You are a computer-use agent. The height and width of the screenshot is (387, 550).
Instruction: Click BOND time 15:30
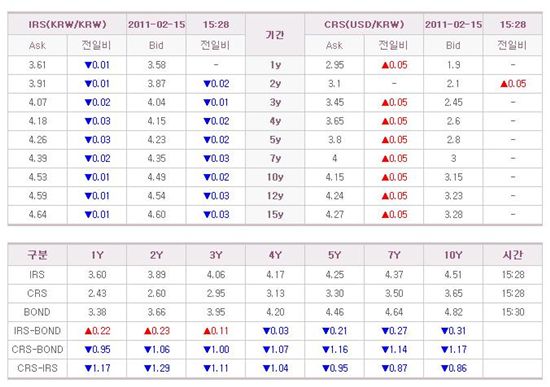513,312
